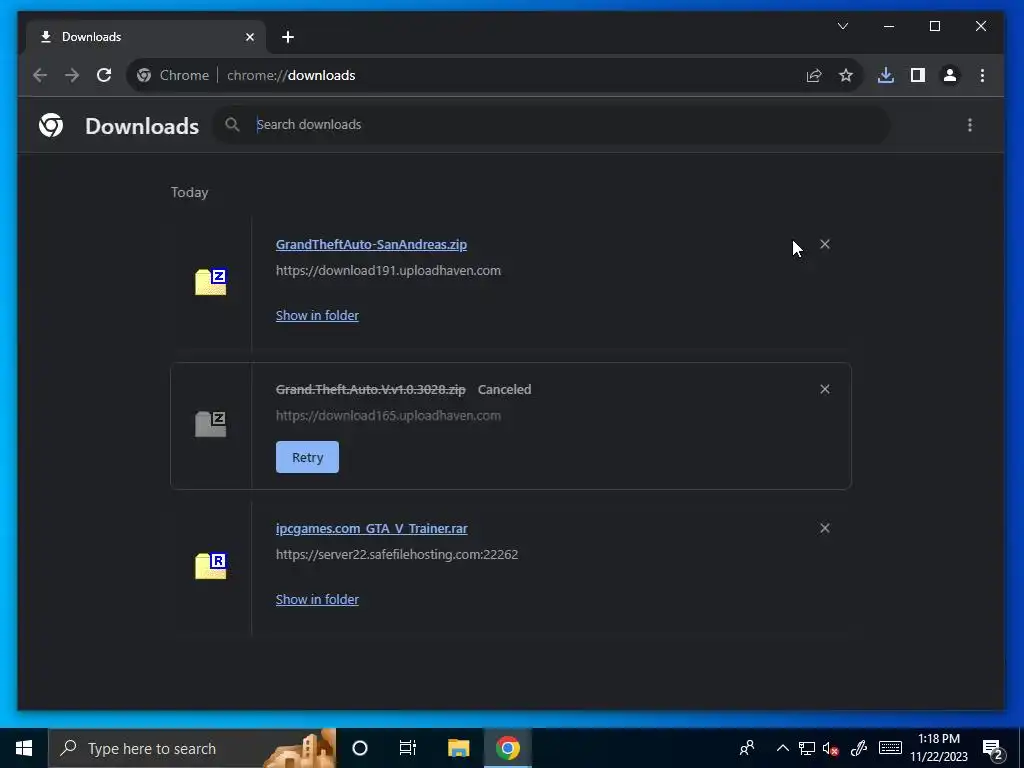Screen dimensions: 1024x768
Task: Open network status tray icon
Action: tap(807, 748)
